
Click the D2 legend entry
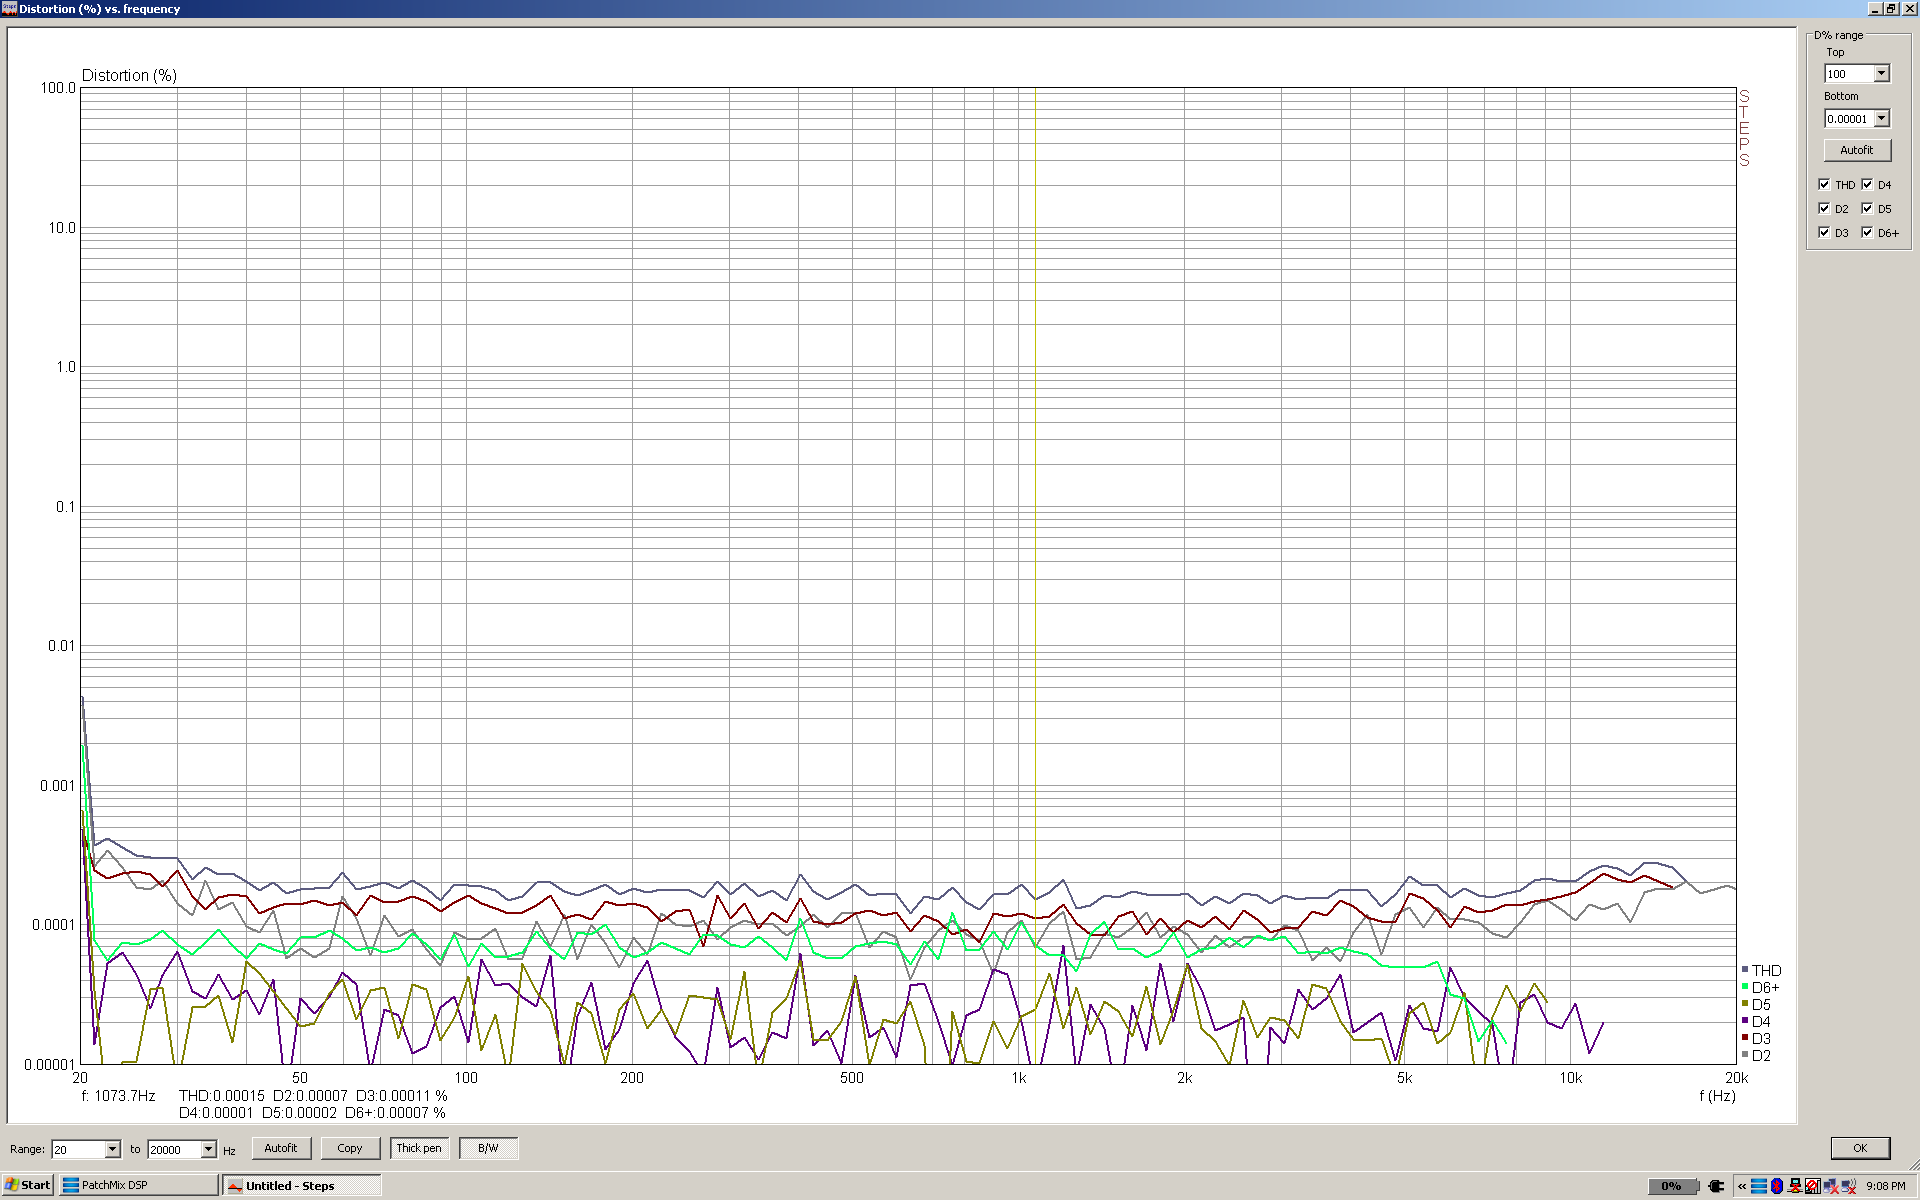tap(1757, 1055)
